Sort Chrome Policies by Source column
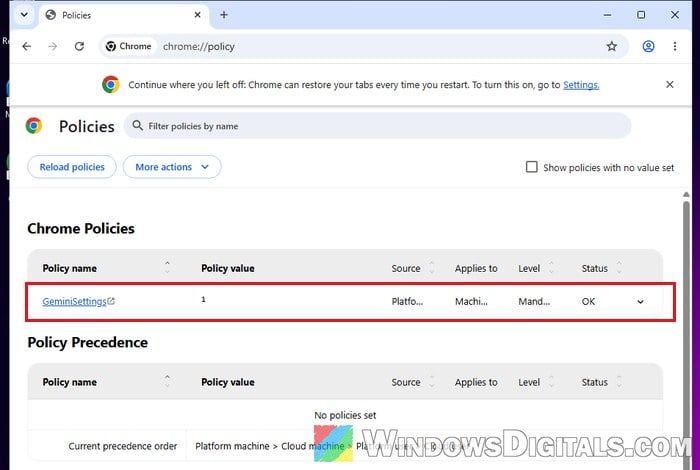Image resolution: width=700 pixels, height=470 pixels. tap(431, 268)
